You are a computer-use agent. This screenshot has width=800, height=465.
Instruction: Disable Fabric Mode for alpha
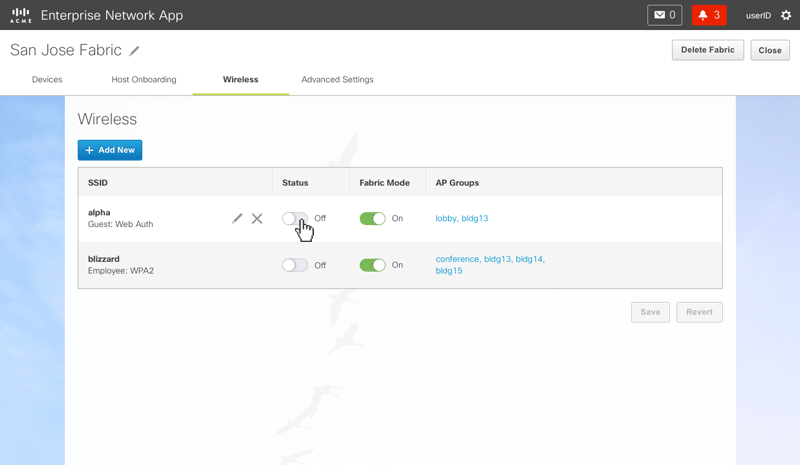[372, 218]
